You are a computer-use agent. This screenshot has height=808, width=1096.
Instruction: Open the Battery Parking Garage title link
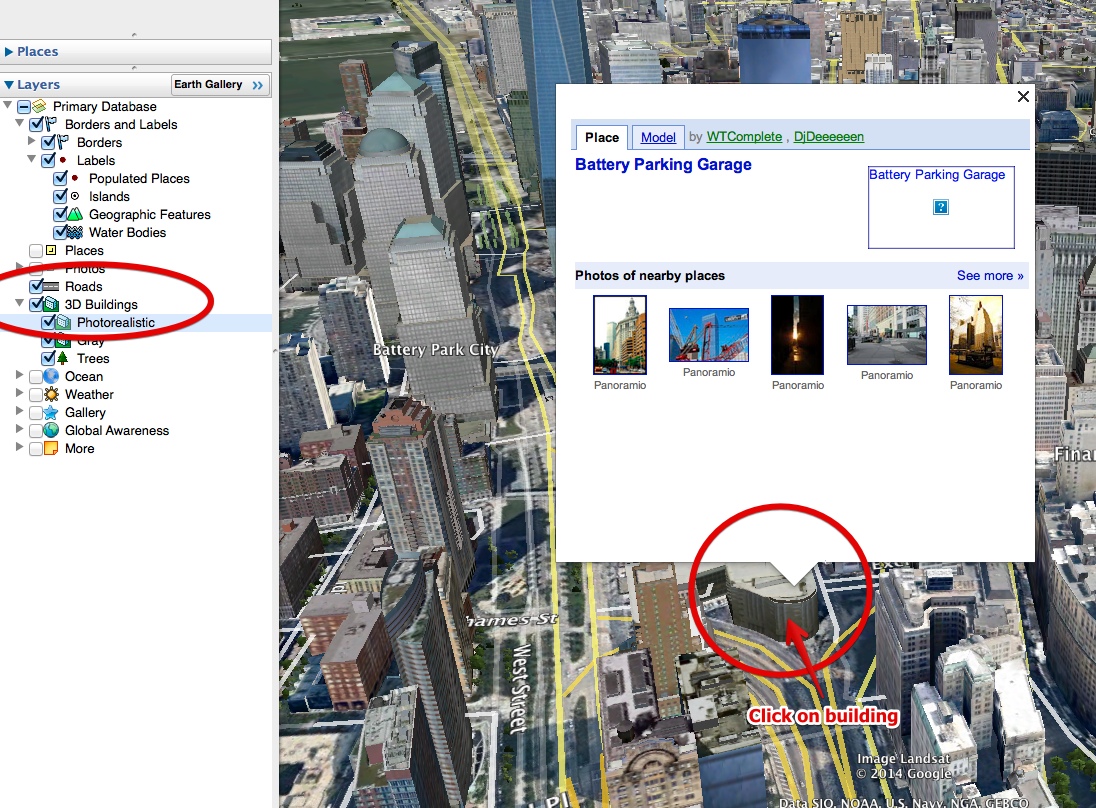tap(663, 165)
